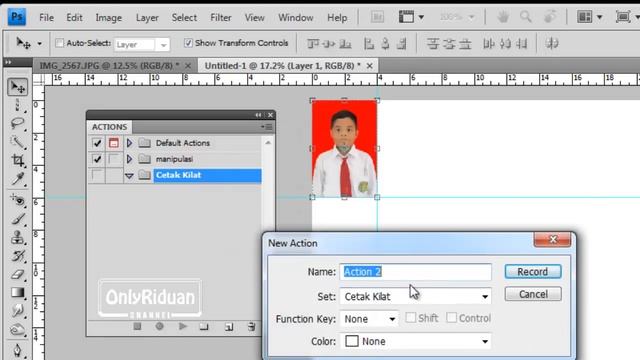Select the Lasso tool

[x=18, y=123]
